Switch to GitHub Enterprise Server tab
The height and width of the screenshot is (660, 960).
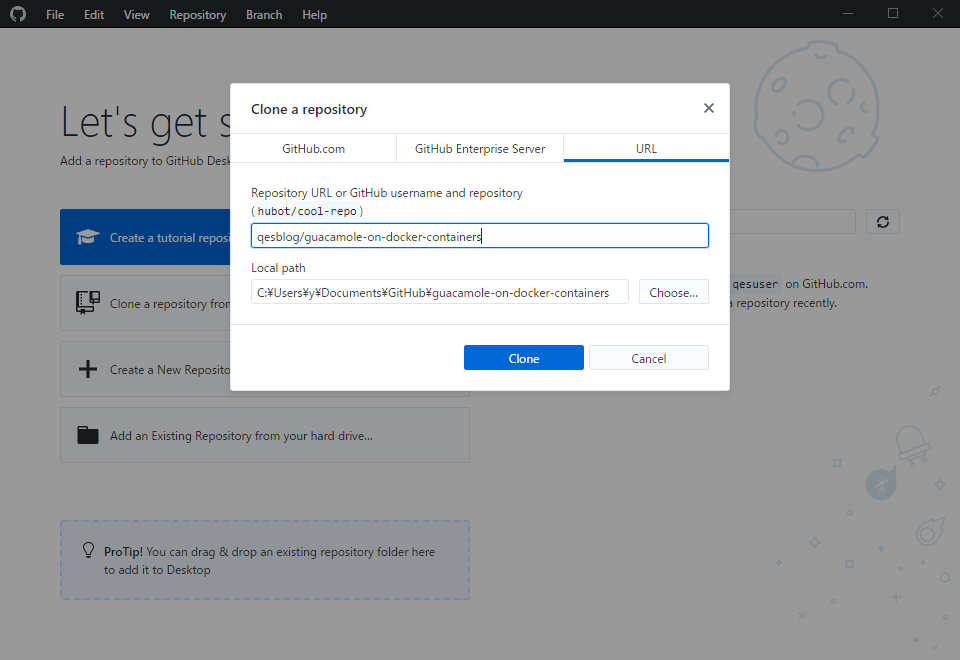tap(480, 148)
